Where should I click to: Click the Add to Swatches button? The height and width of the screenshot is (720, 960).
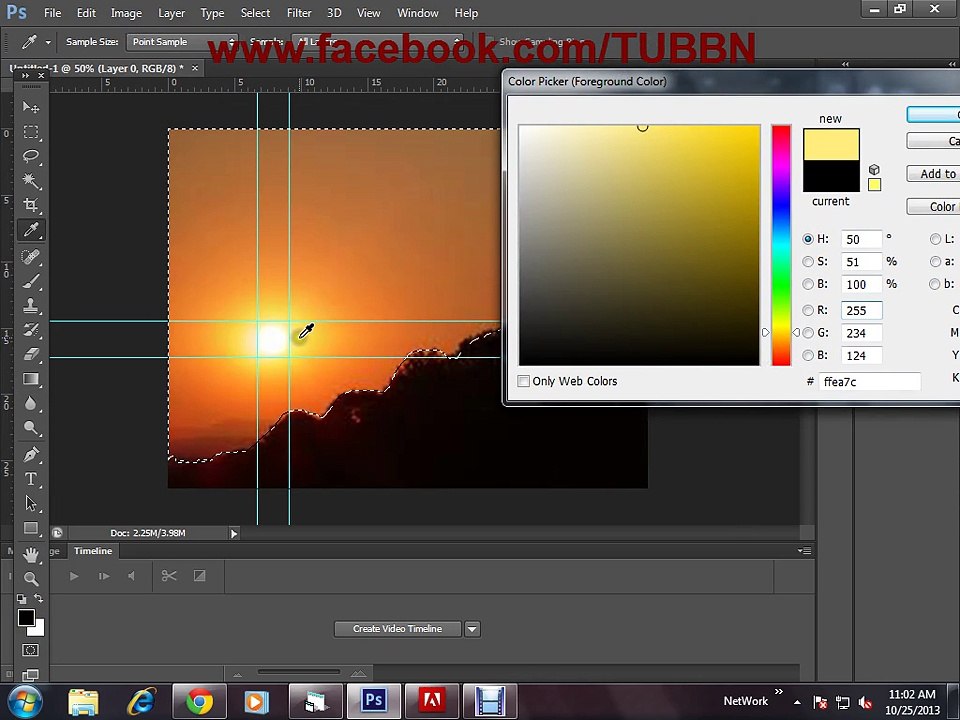pos(933,174)
